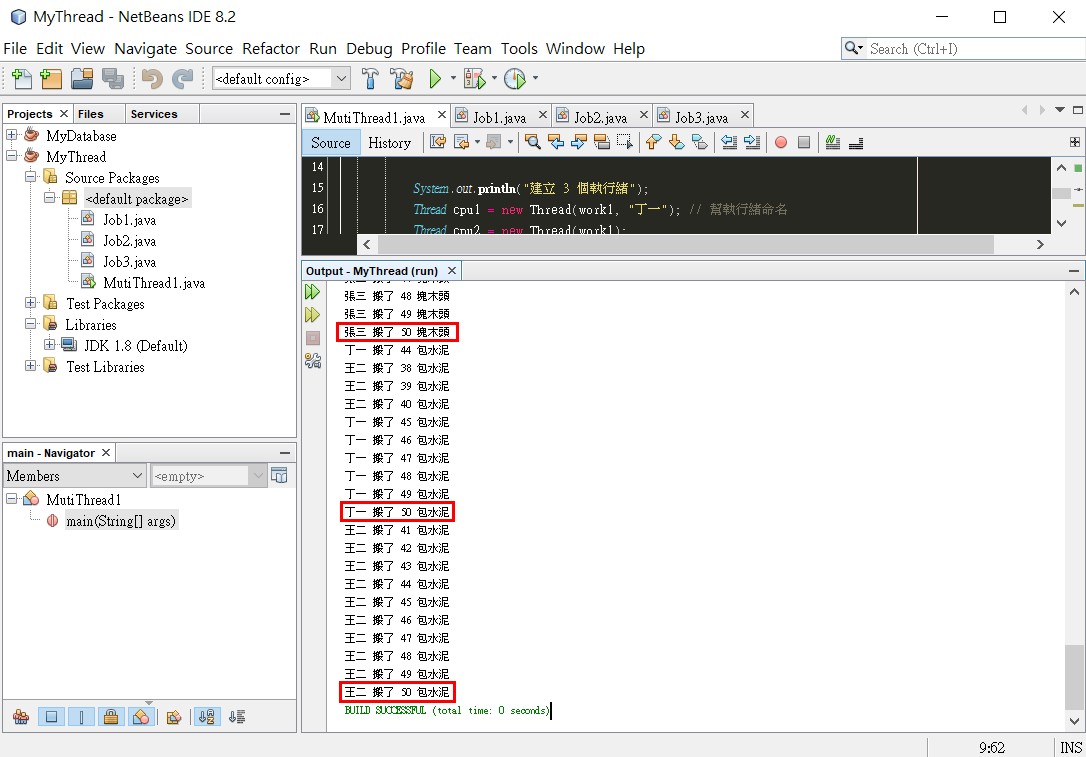Viewport: 1086px width, 757px height.
Task: Open the Run Project dropdown arrow
Action: [453, 78]
